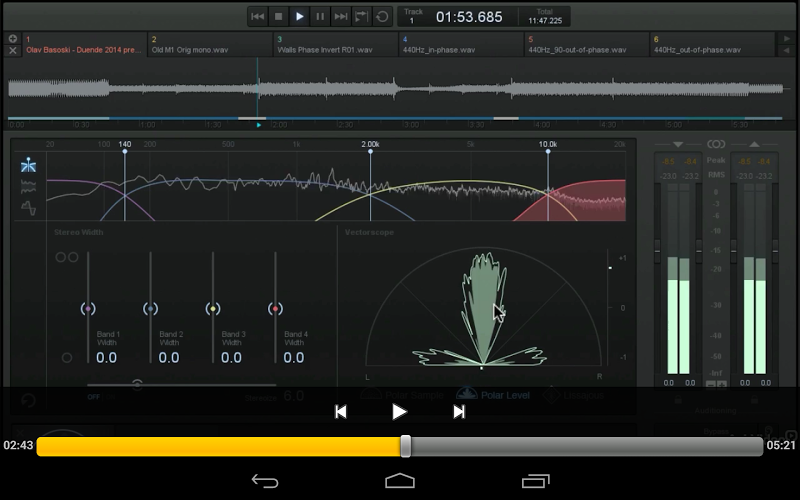Click the Stereoize horizontal slider handle

pyautogui.click(x=137, y=384)
